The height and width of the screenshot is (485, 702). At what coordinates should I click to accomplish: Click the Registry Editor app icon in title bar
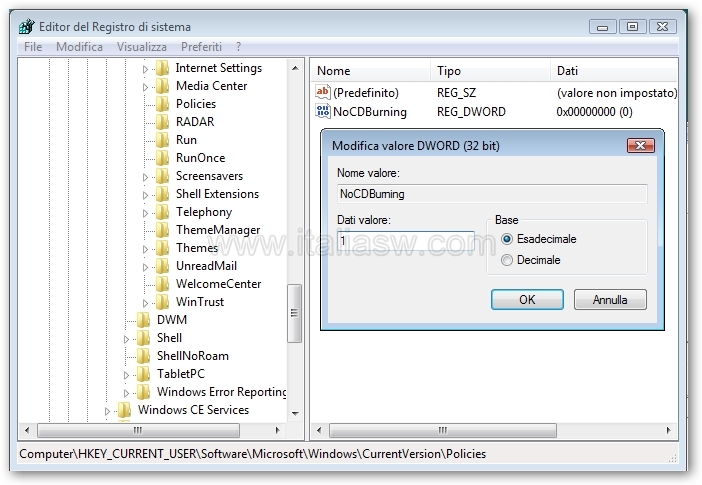click(x=27, y=26)
